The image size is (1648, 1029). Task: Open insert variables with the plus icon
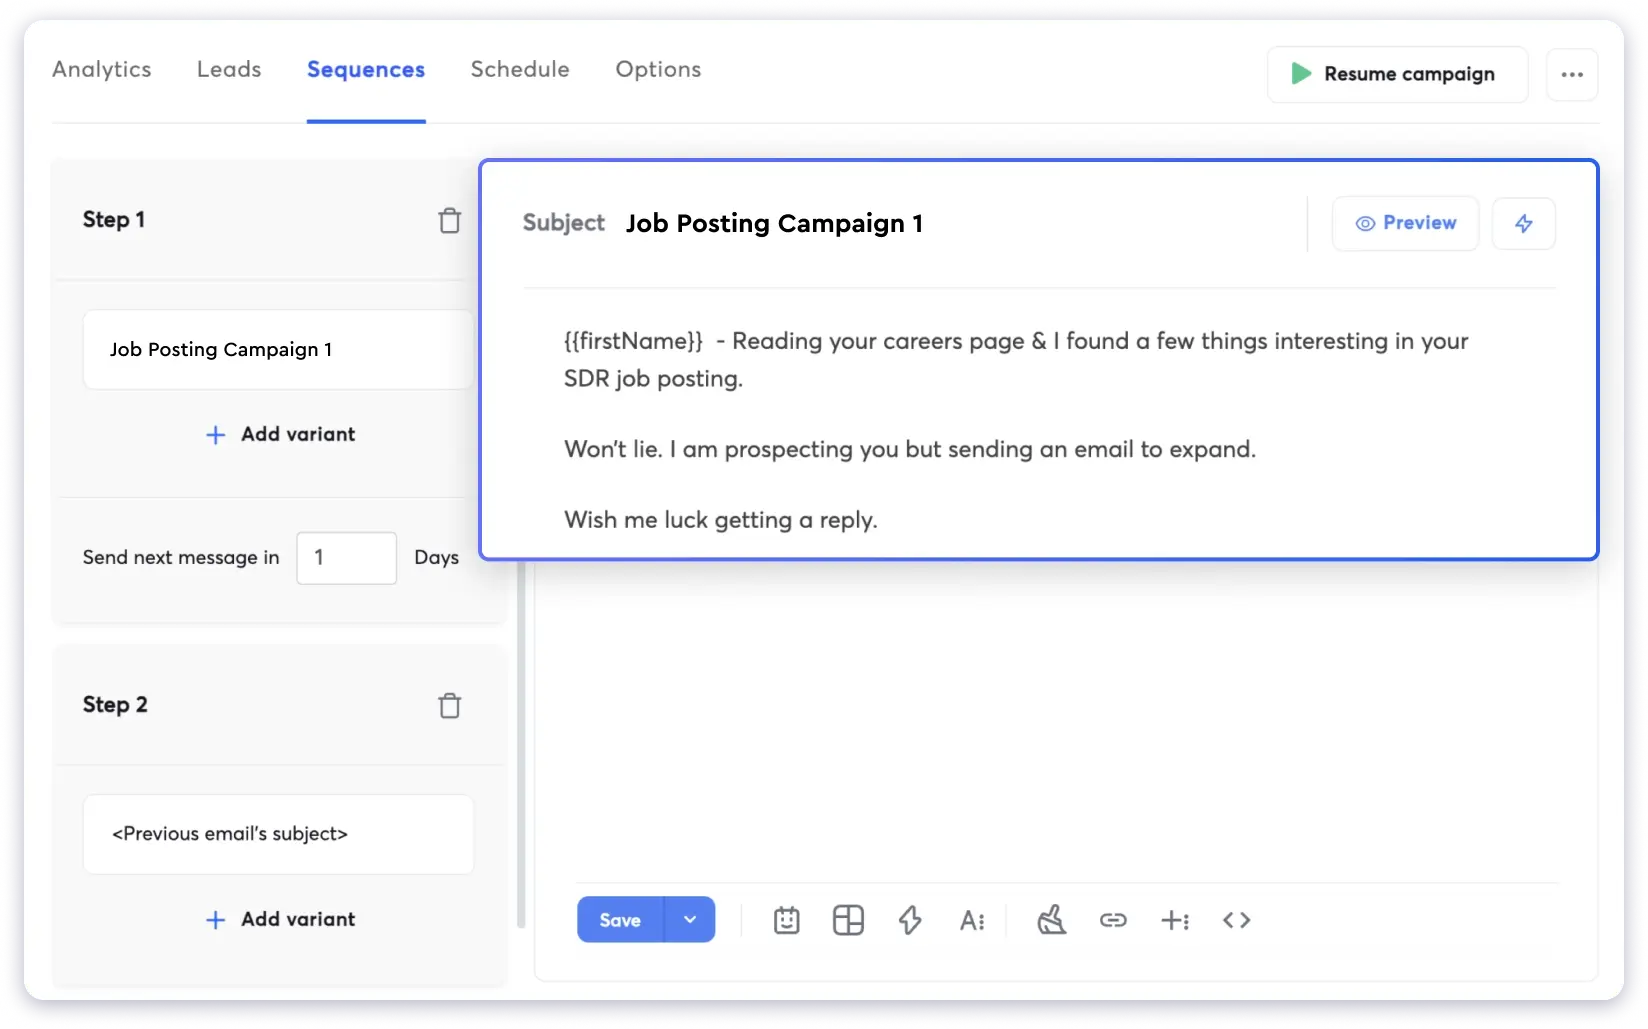tap(1175, 920)
